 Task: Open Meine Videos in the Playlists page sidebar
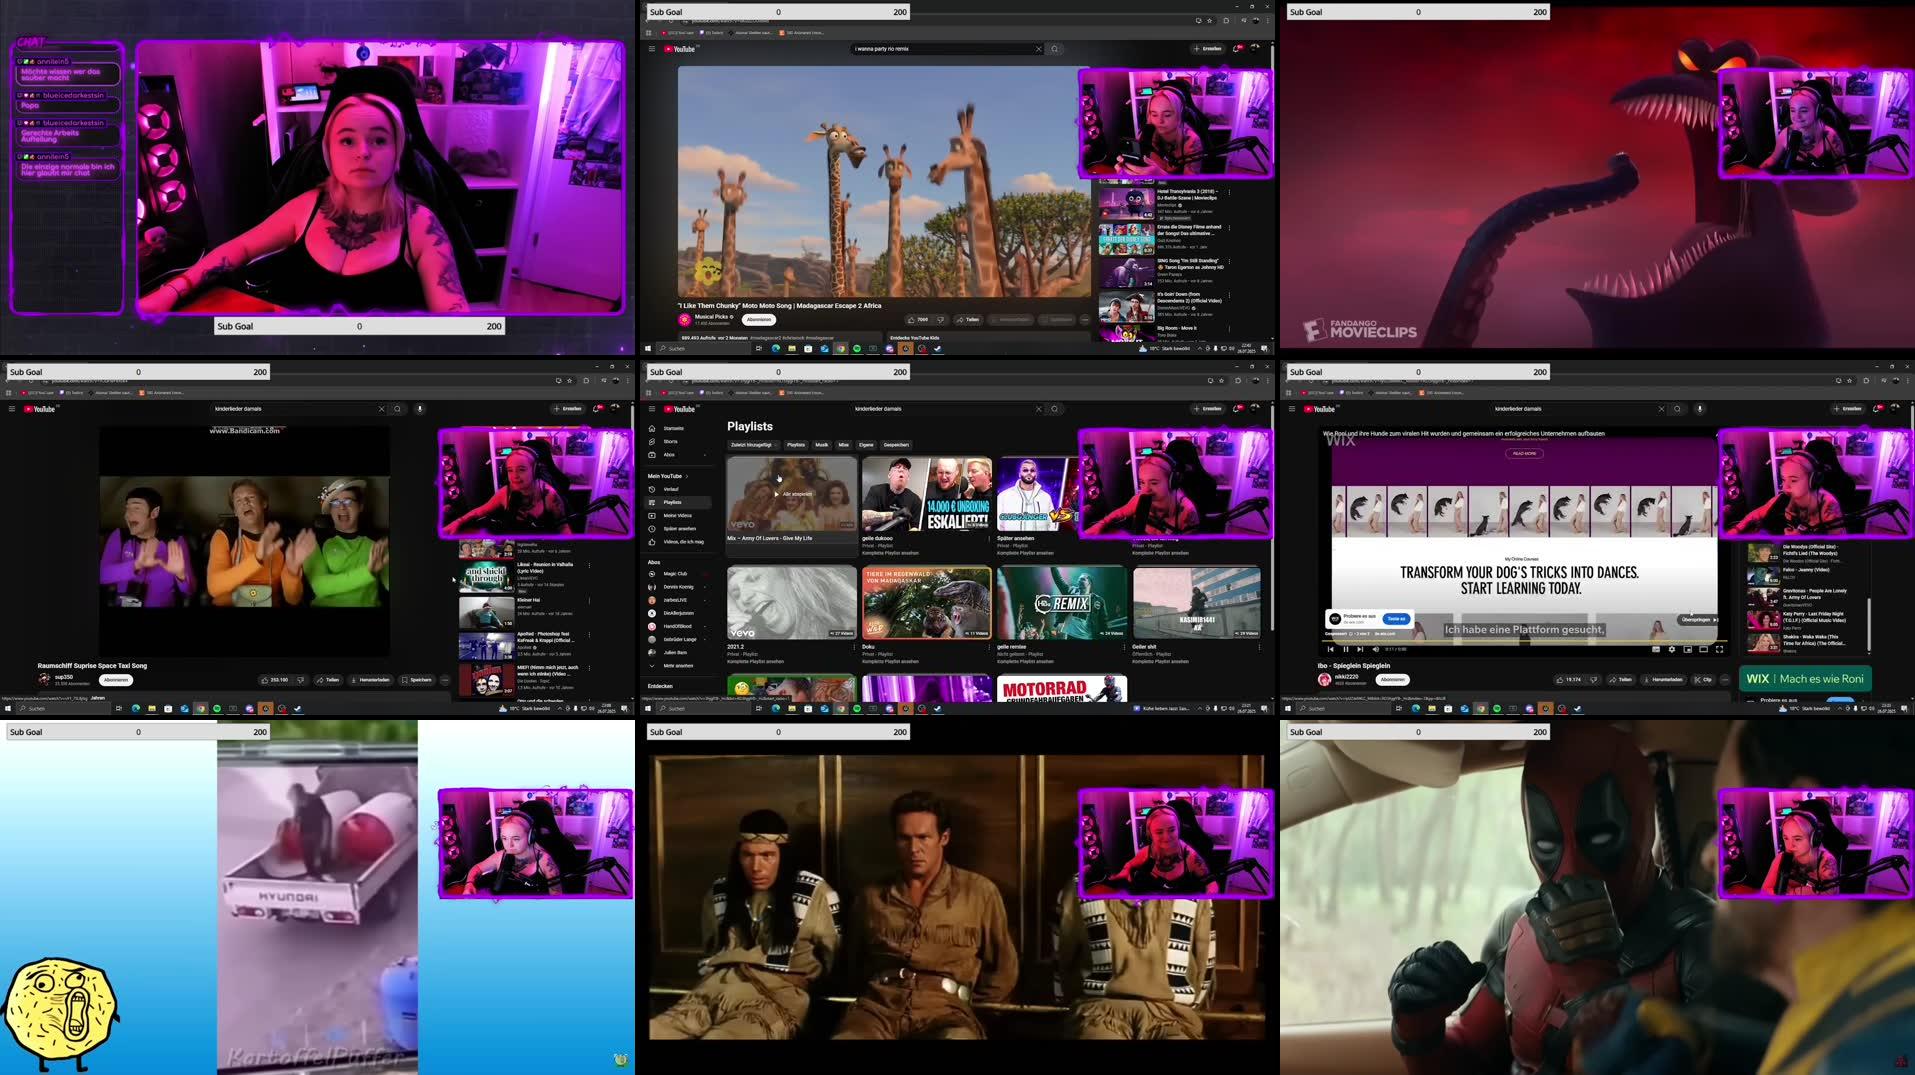(x=677, y=515)
